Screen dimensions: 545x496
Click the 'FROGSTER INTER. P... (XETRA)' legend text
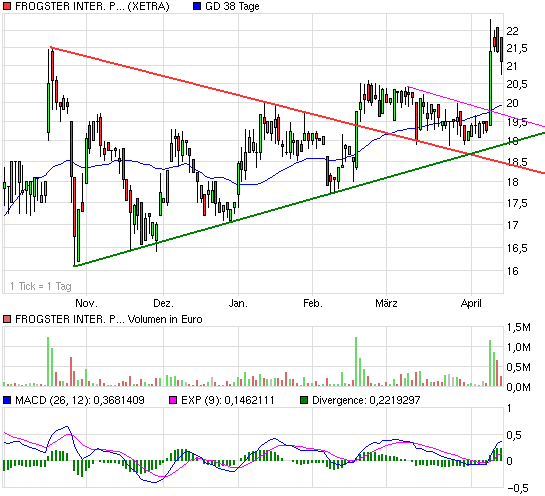tap(92, 7)
